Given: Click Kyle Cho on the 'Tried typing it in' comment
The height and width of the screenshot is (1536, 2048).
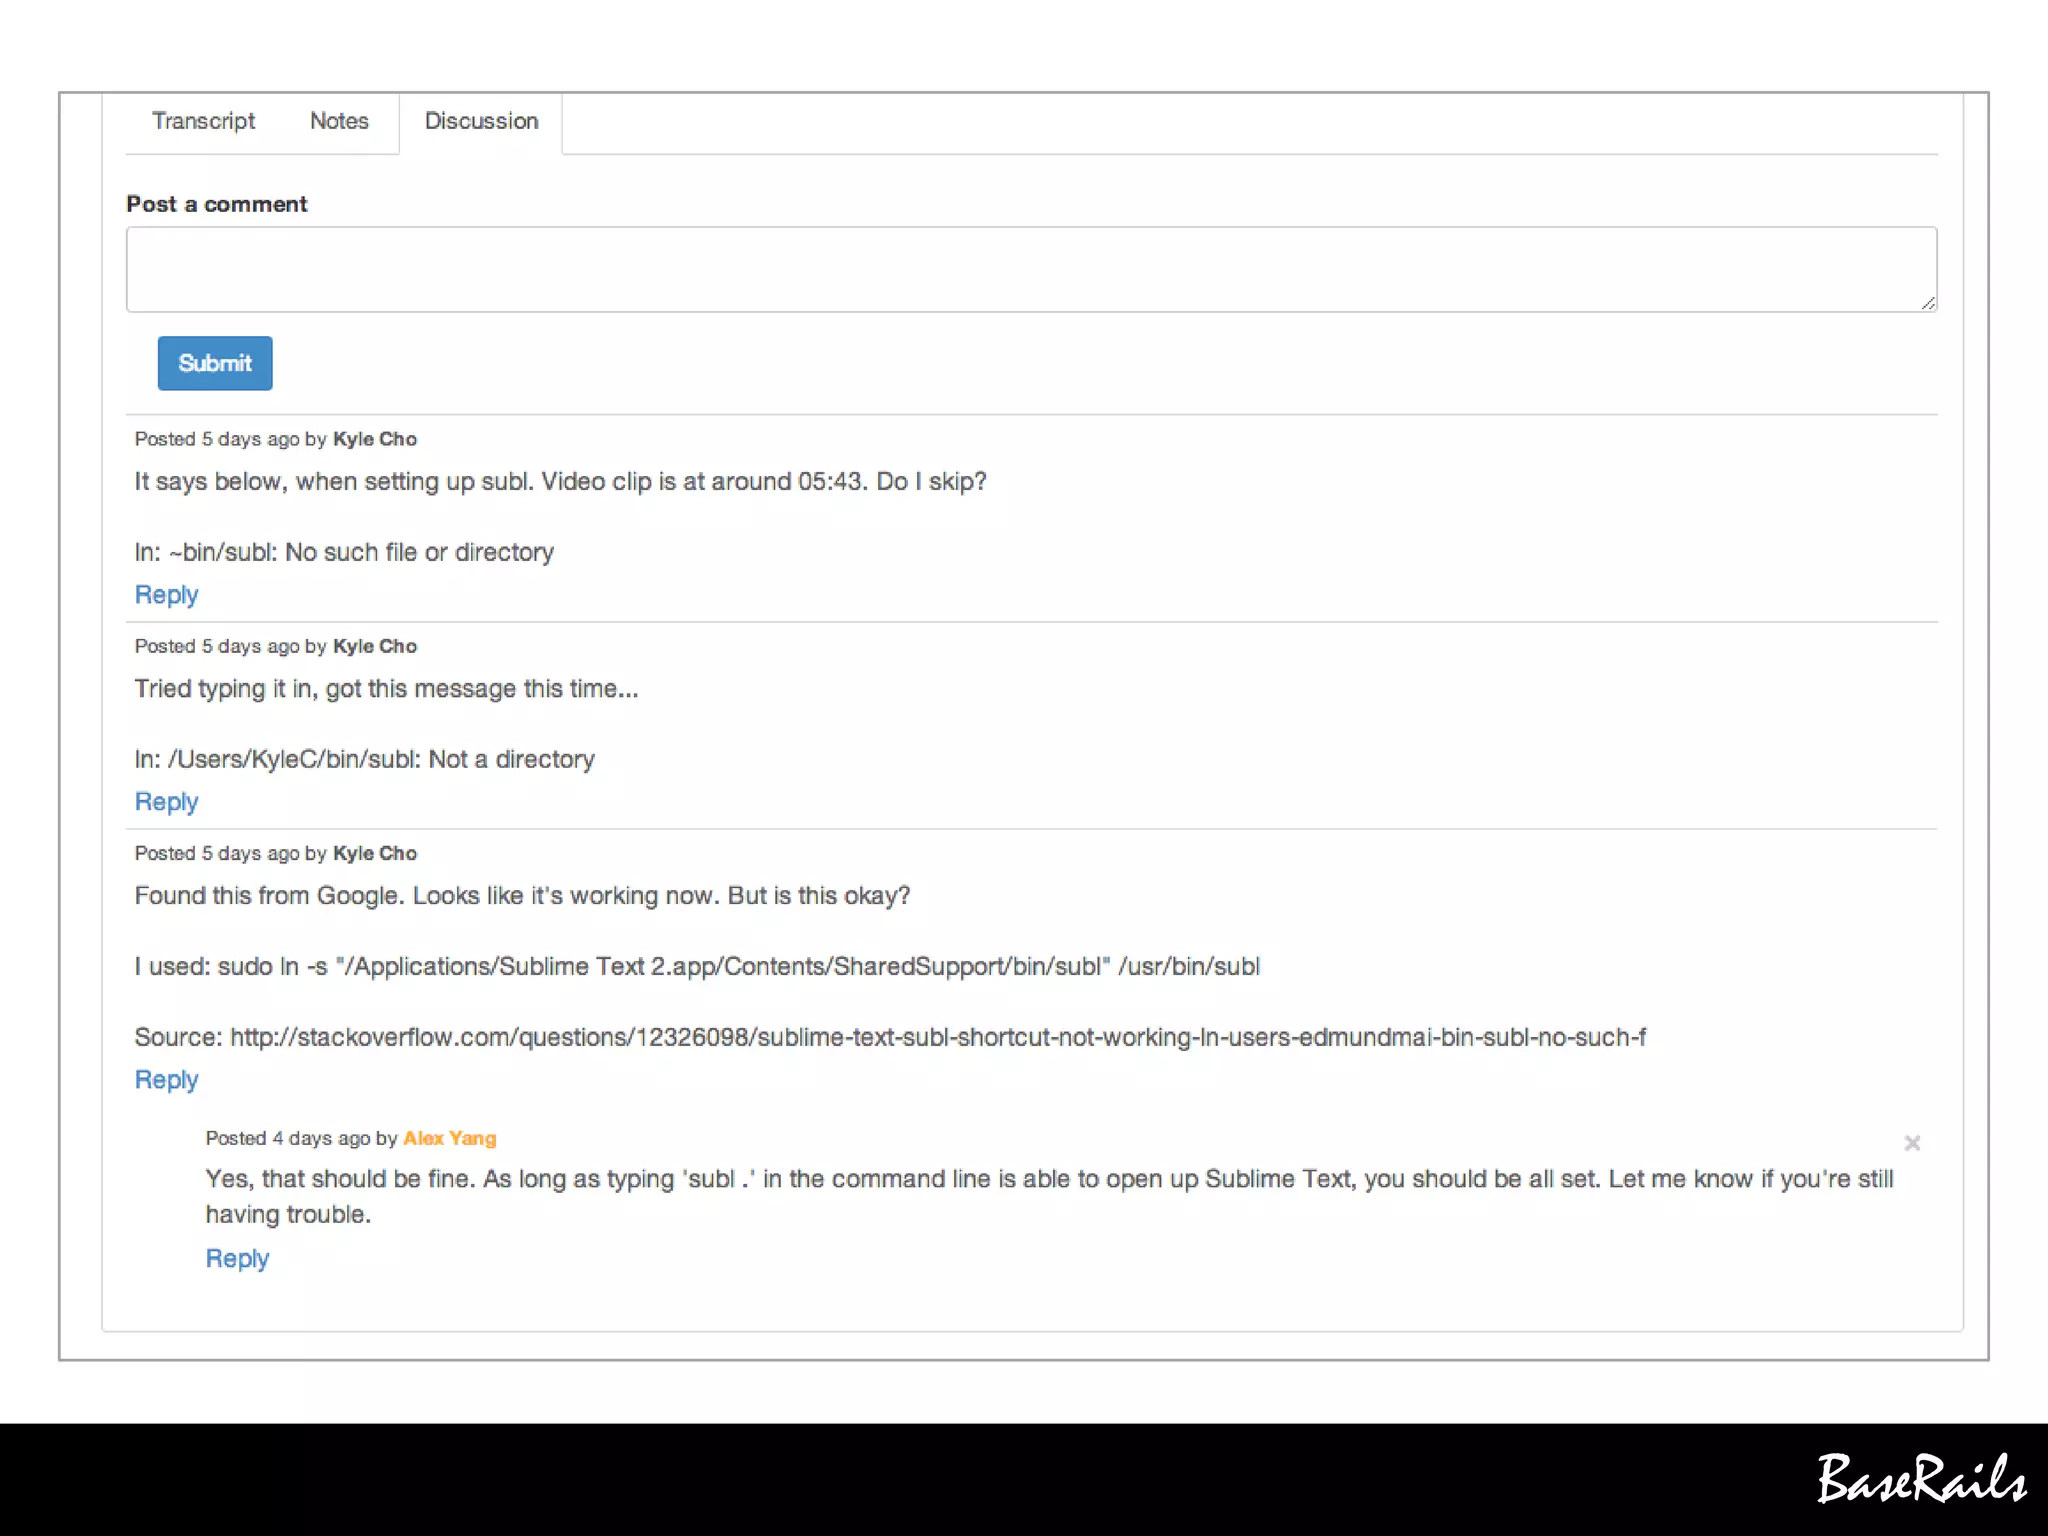Looking at the screenshot, I should click(374, 646).
